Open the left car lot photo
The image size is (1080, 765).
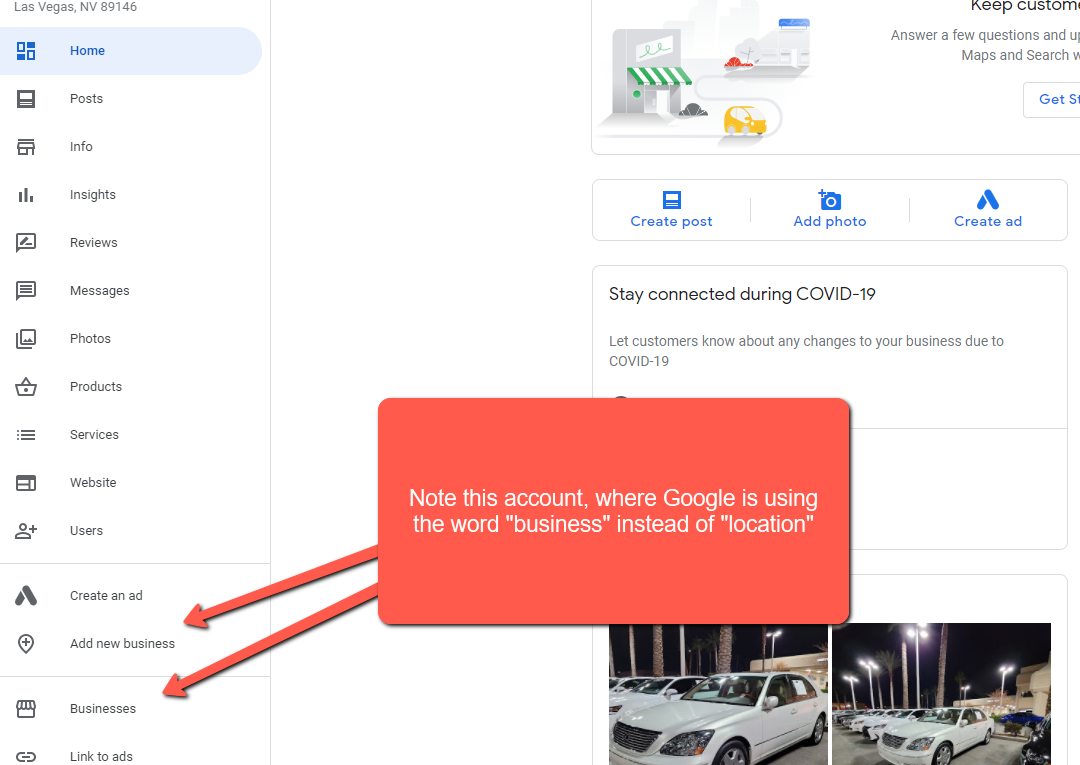pyautogui.click(x=718, y=694)
